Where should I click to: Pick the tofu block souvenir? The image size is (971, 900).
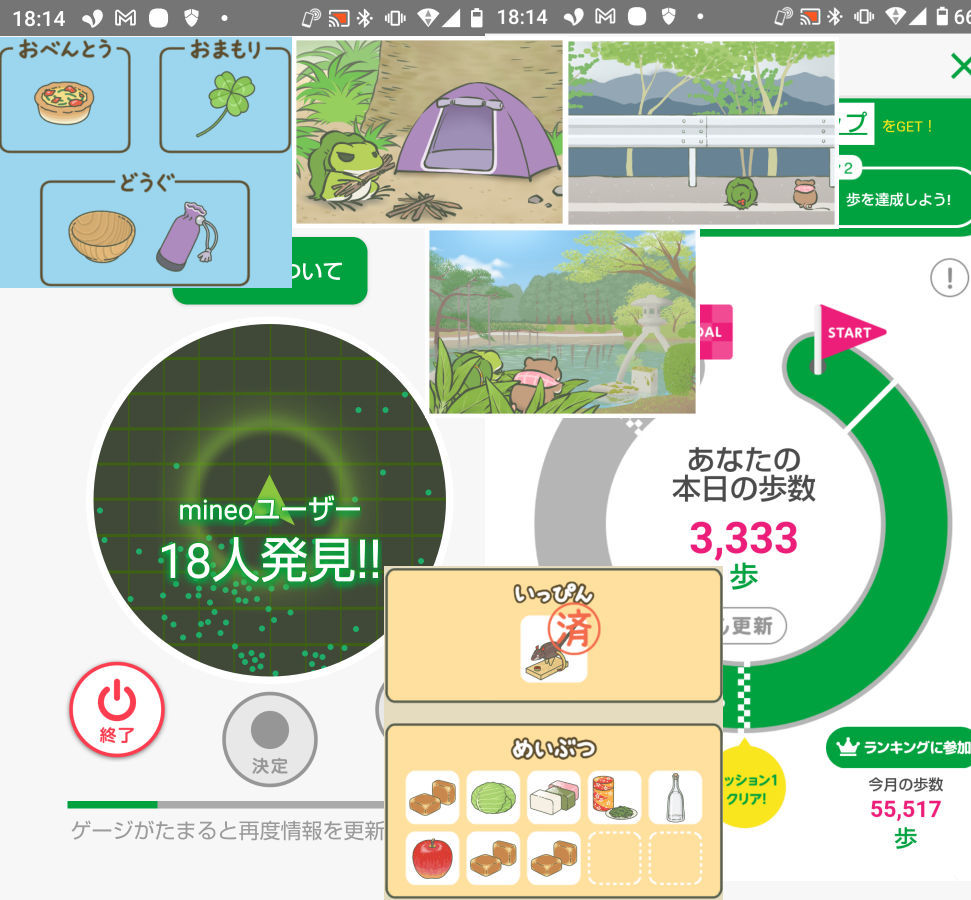pyautogui.click(x=554, y=797)
